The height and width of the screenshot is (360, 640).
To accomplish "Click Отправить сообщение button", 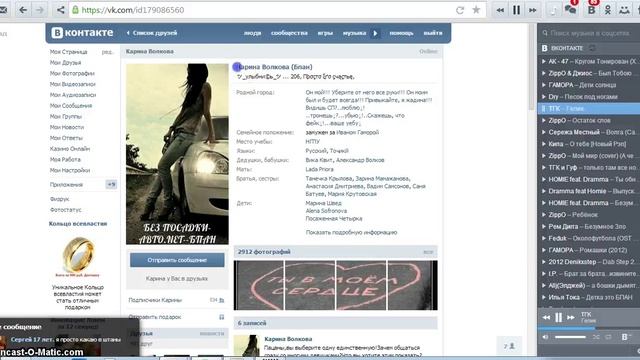I will [x=177, y=260].
